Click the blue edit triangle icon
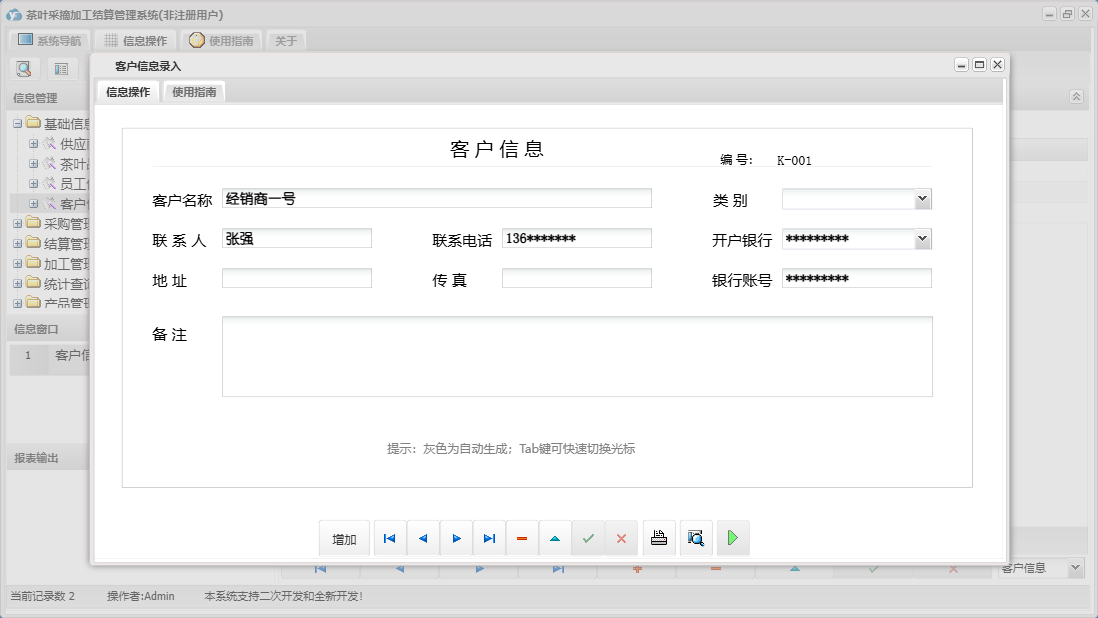1098x618 pixels. (x=555, y=537)
